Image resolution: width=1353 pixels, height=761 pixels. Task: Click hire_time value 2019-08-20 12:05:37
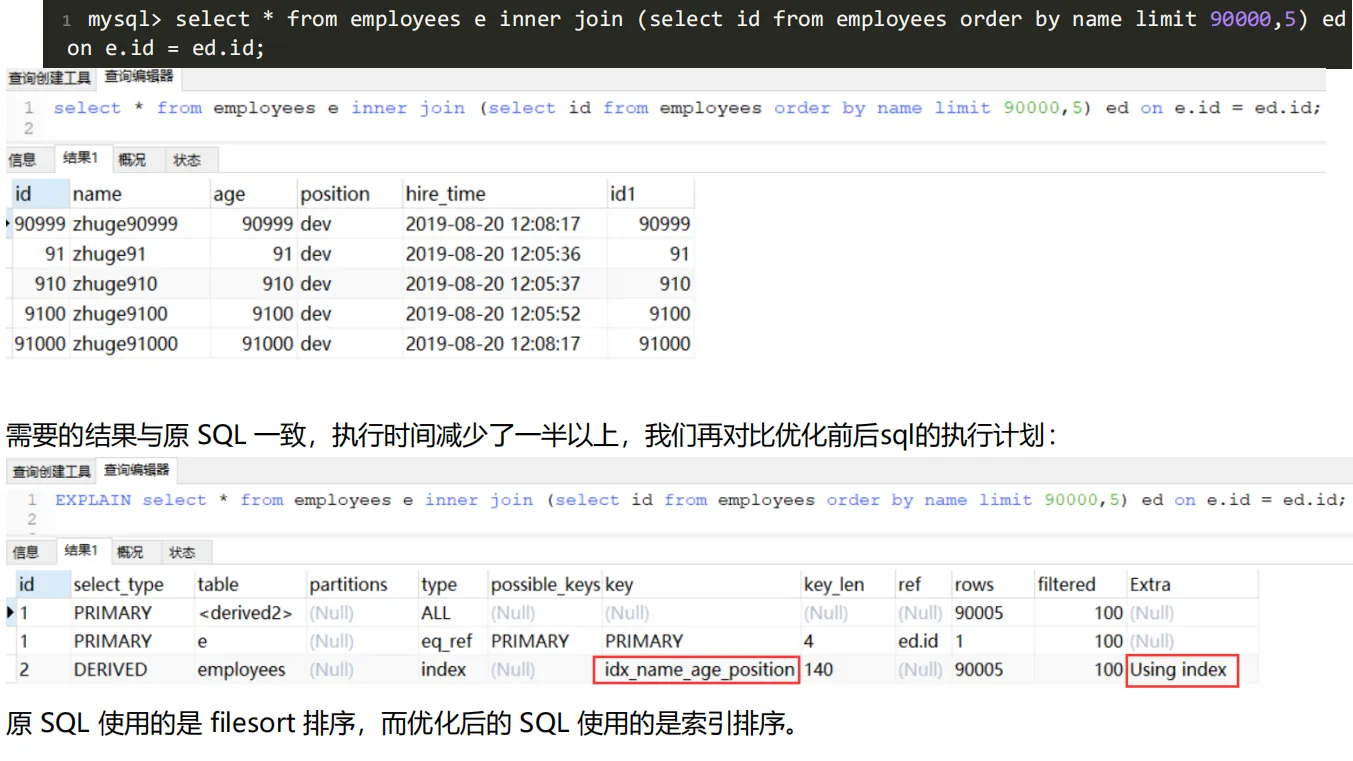493,284
